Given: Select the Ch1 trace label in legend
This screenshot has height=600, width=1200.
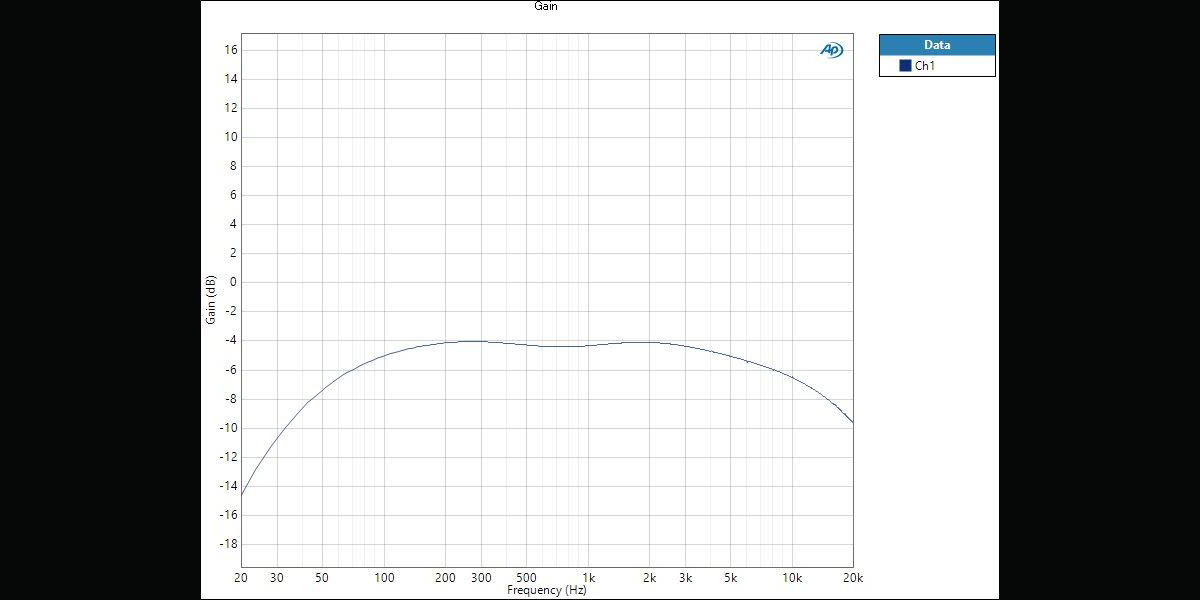Looking at the screenshot, I should [925, 66].
